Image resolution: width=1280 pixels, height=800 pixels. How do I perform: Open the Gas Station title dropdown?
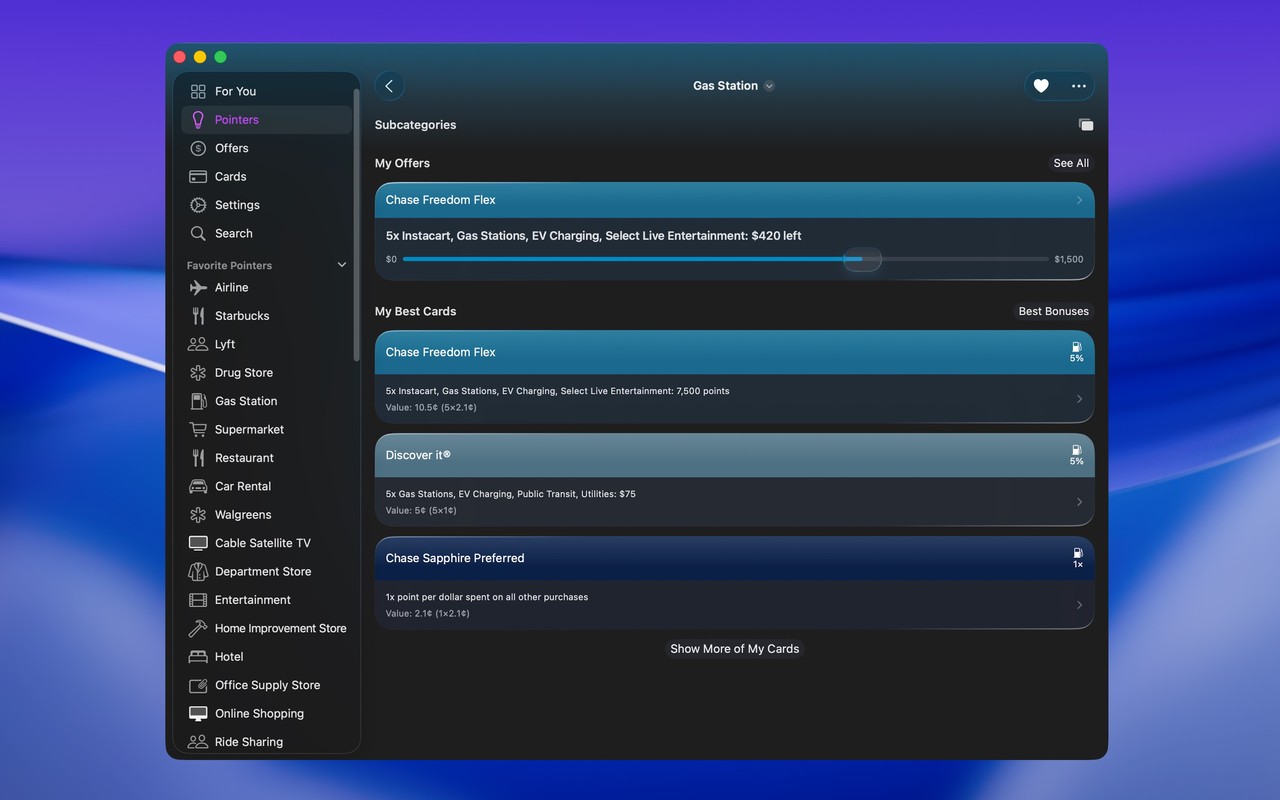pos(734,86)
